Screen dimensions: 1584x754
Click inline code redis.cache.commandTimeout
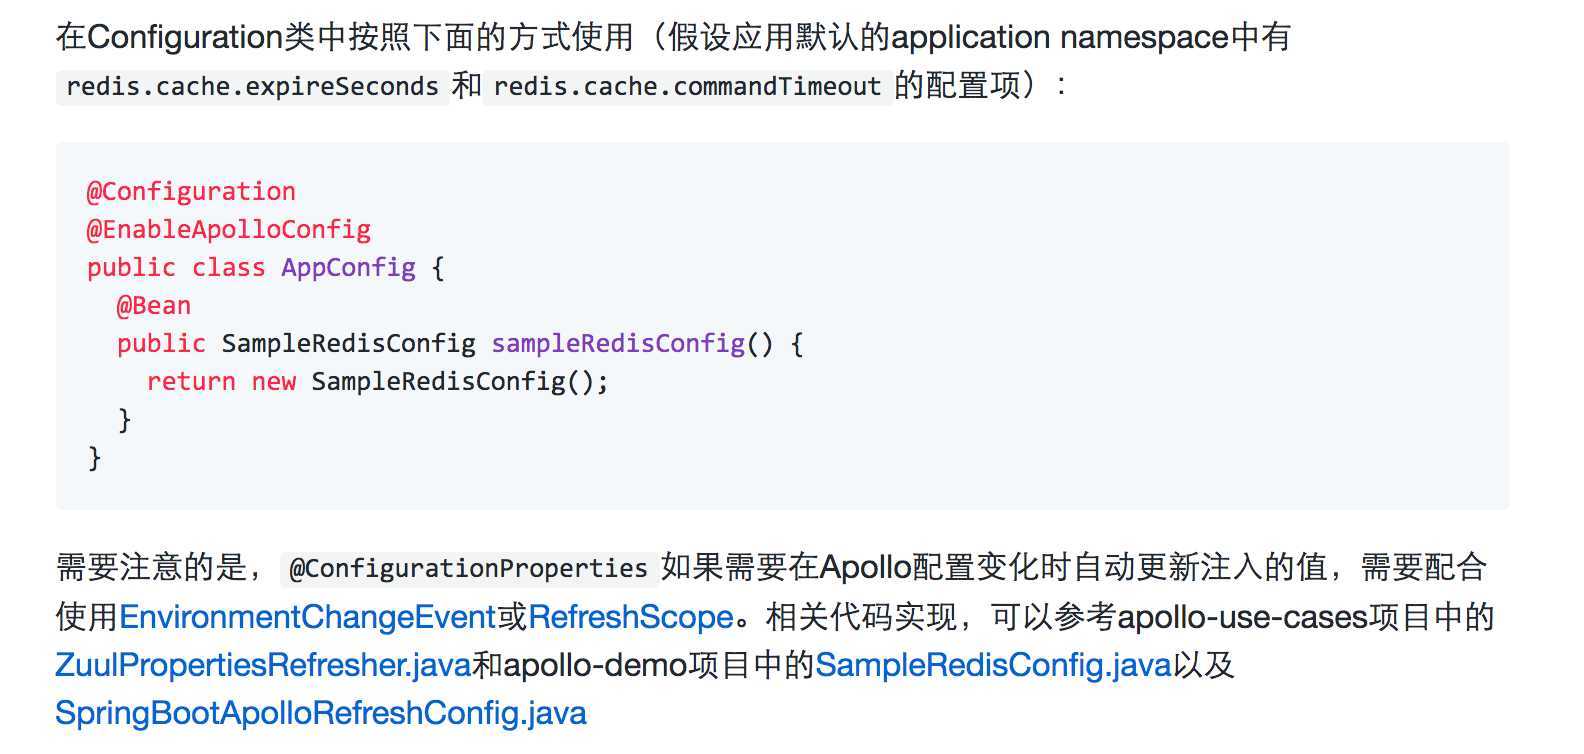pyautogui.click(x=687, y=87)
